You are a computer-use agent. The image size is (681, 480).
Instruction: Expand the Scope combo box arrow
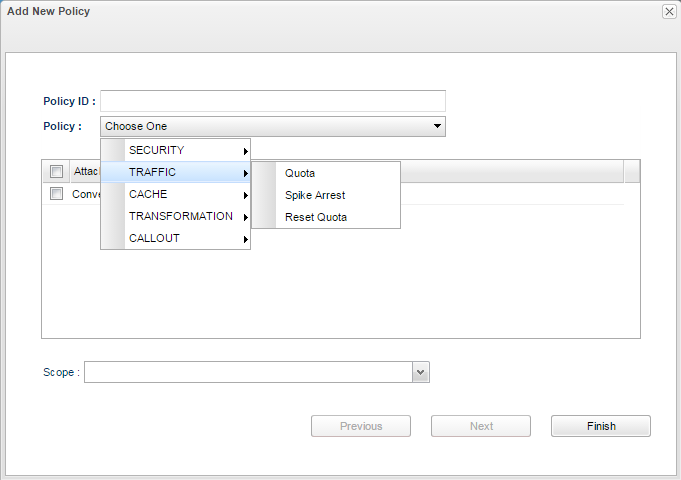(420, 372)
